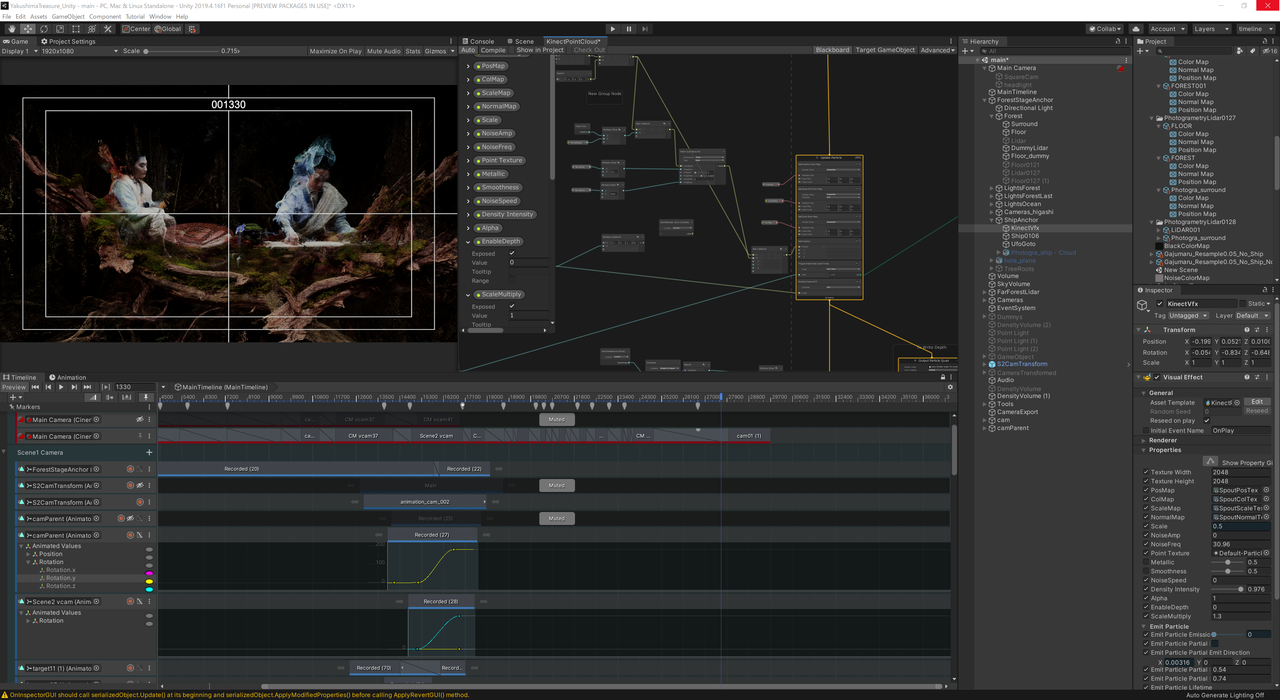Jump to the timeline start

coord(35,387)
